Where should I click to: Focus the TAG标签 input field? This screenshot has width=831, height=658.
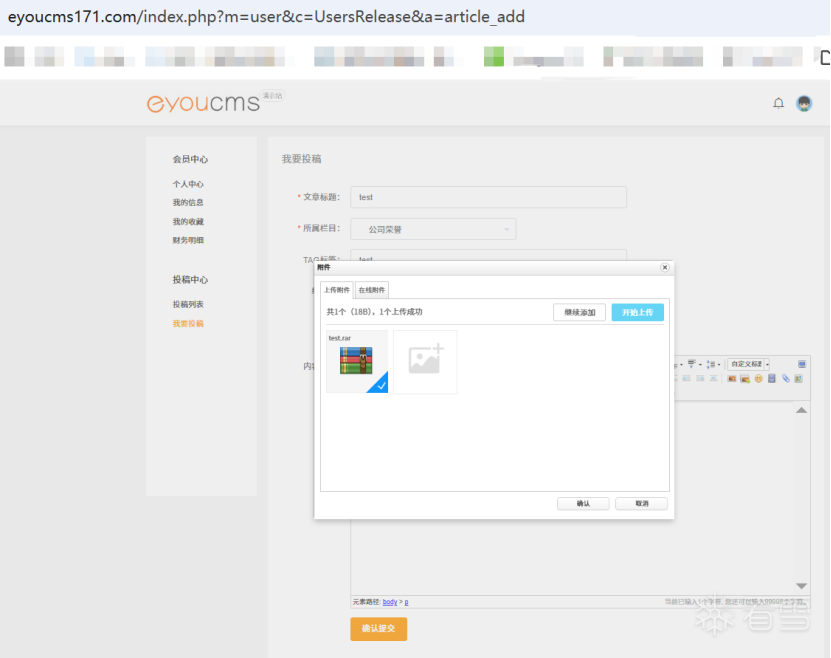[x=488, y=256]
